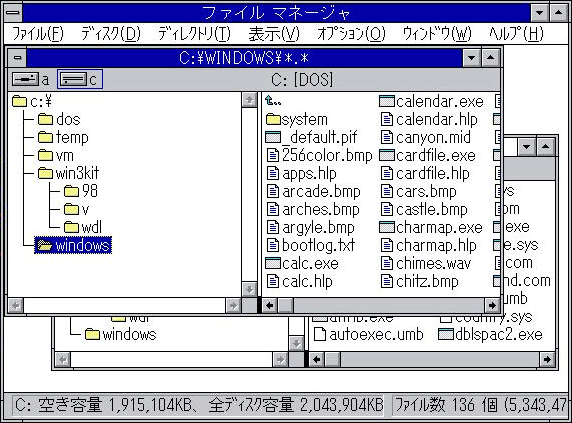Select castle.bmp file
Screen dimensions: 572x423
coord(424,209)
